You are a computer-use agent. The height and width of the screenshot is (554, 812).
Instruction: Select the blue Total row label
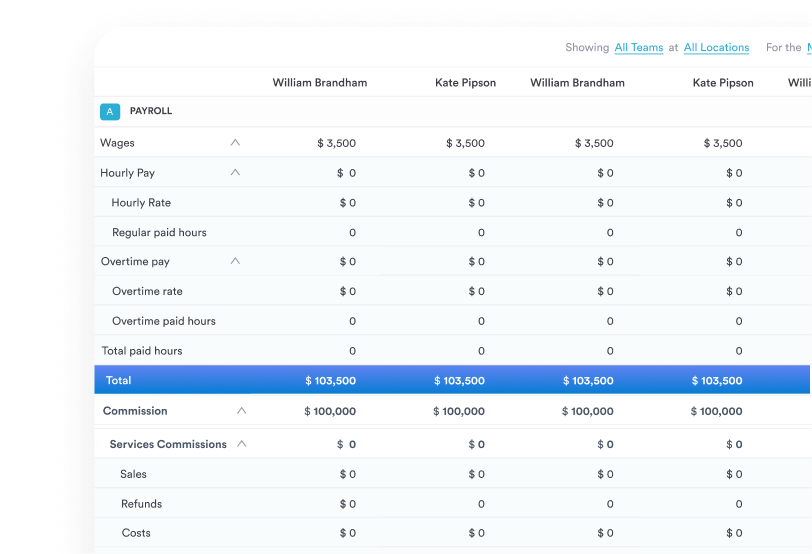coord(118,381)
